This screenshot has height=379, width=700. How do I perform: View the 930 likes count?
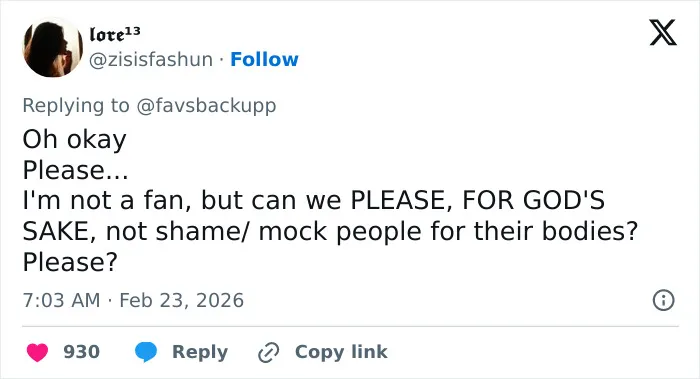coord(81,352)
